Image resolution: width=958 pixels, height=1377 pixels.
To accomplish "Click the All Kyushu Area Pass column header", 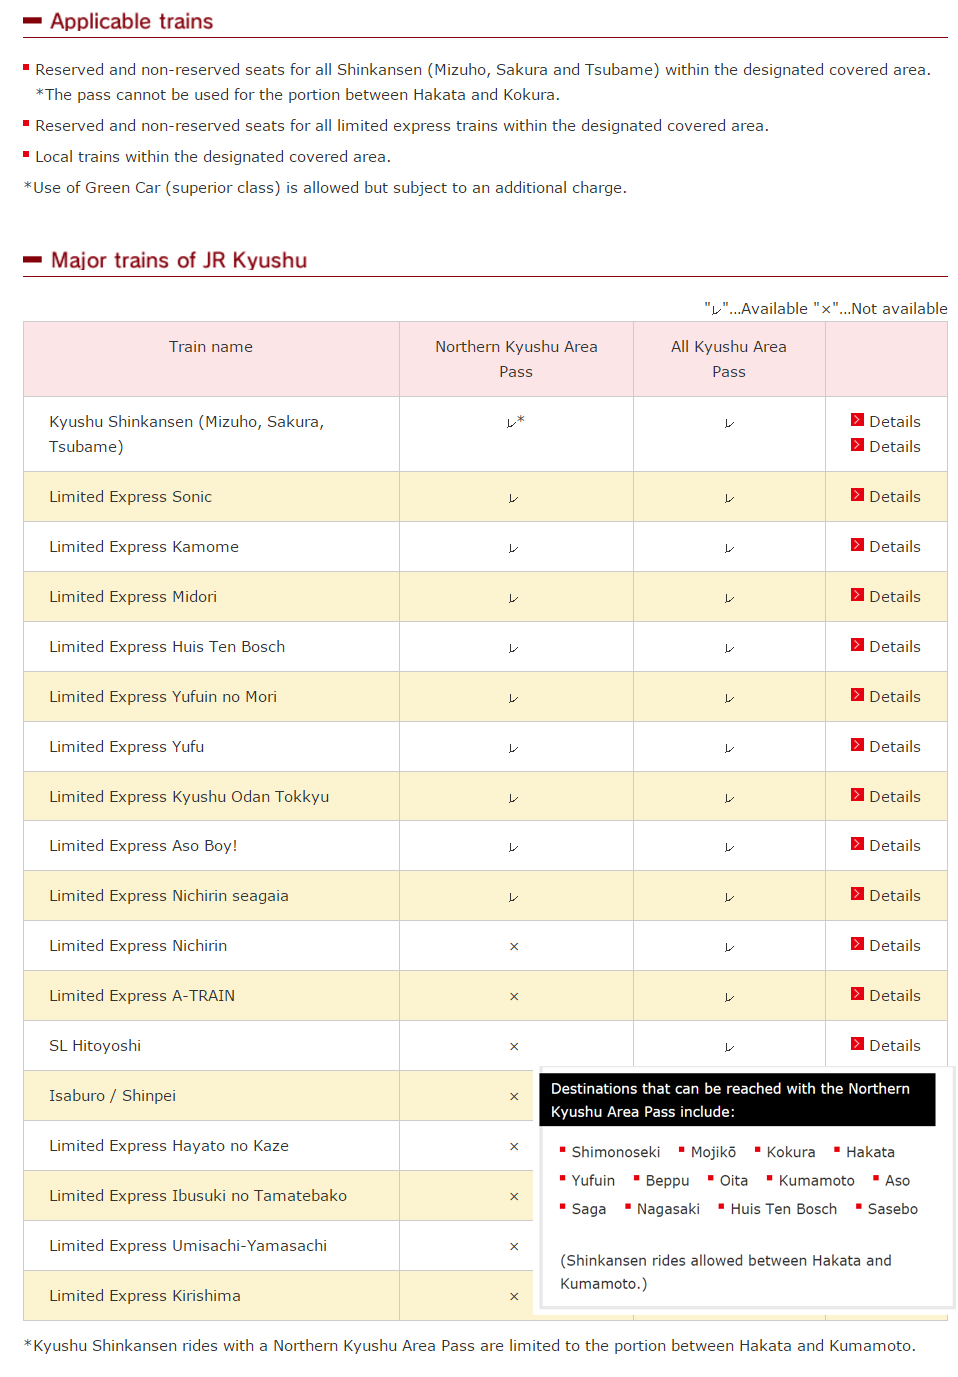I will 729,359.
